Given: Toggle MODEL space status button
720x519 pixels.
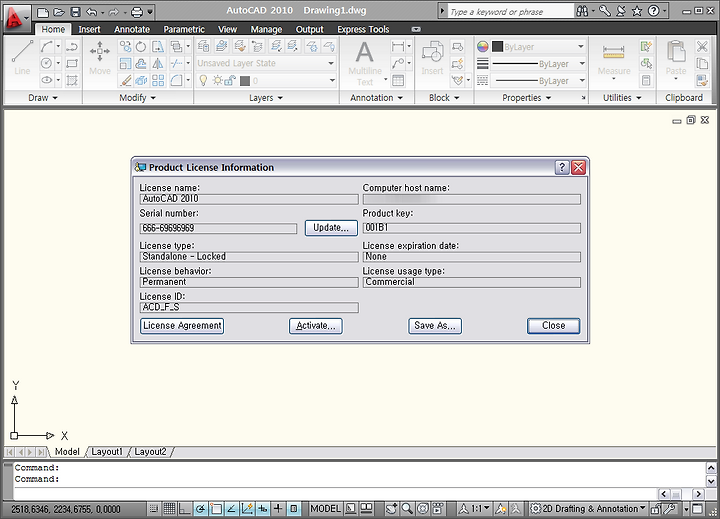Looking at the screenshot, I should [x=326, y=508].
